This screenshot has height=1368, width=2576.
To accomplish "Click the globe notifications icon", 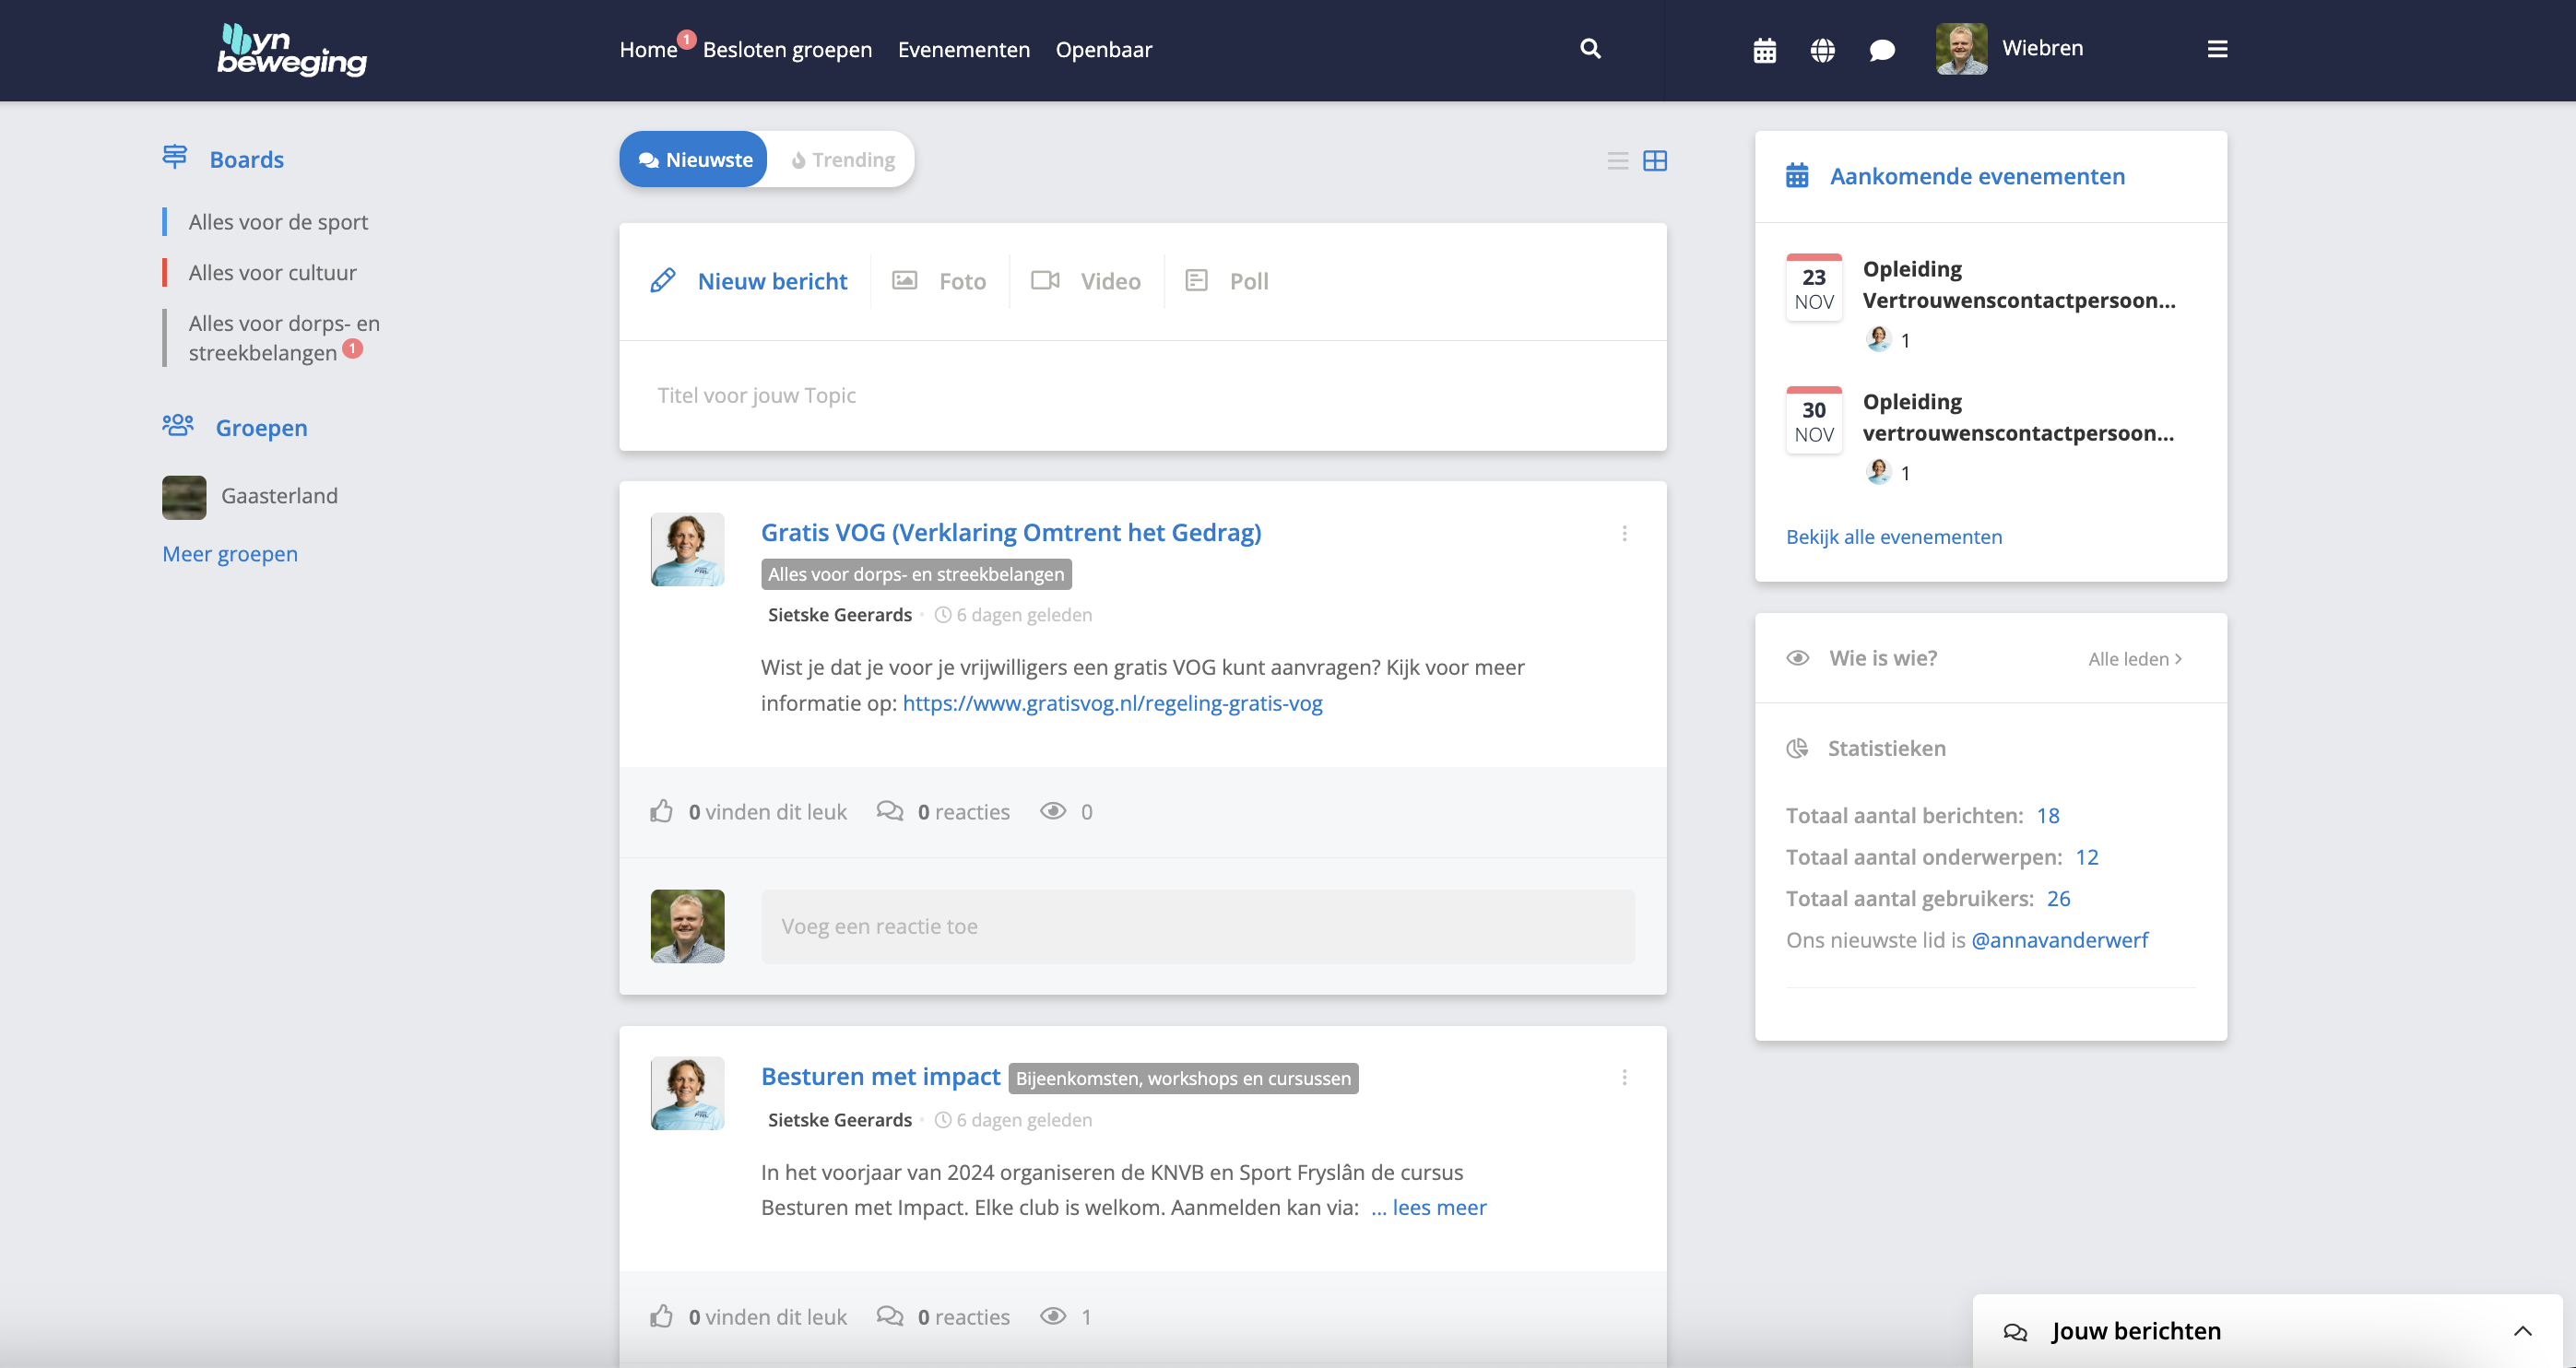I will pyautogui.click(x=1822, y=50).
